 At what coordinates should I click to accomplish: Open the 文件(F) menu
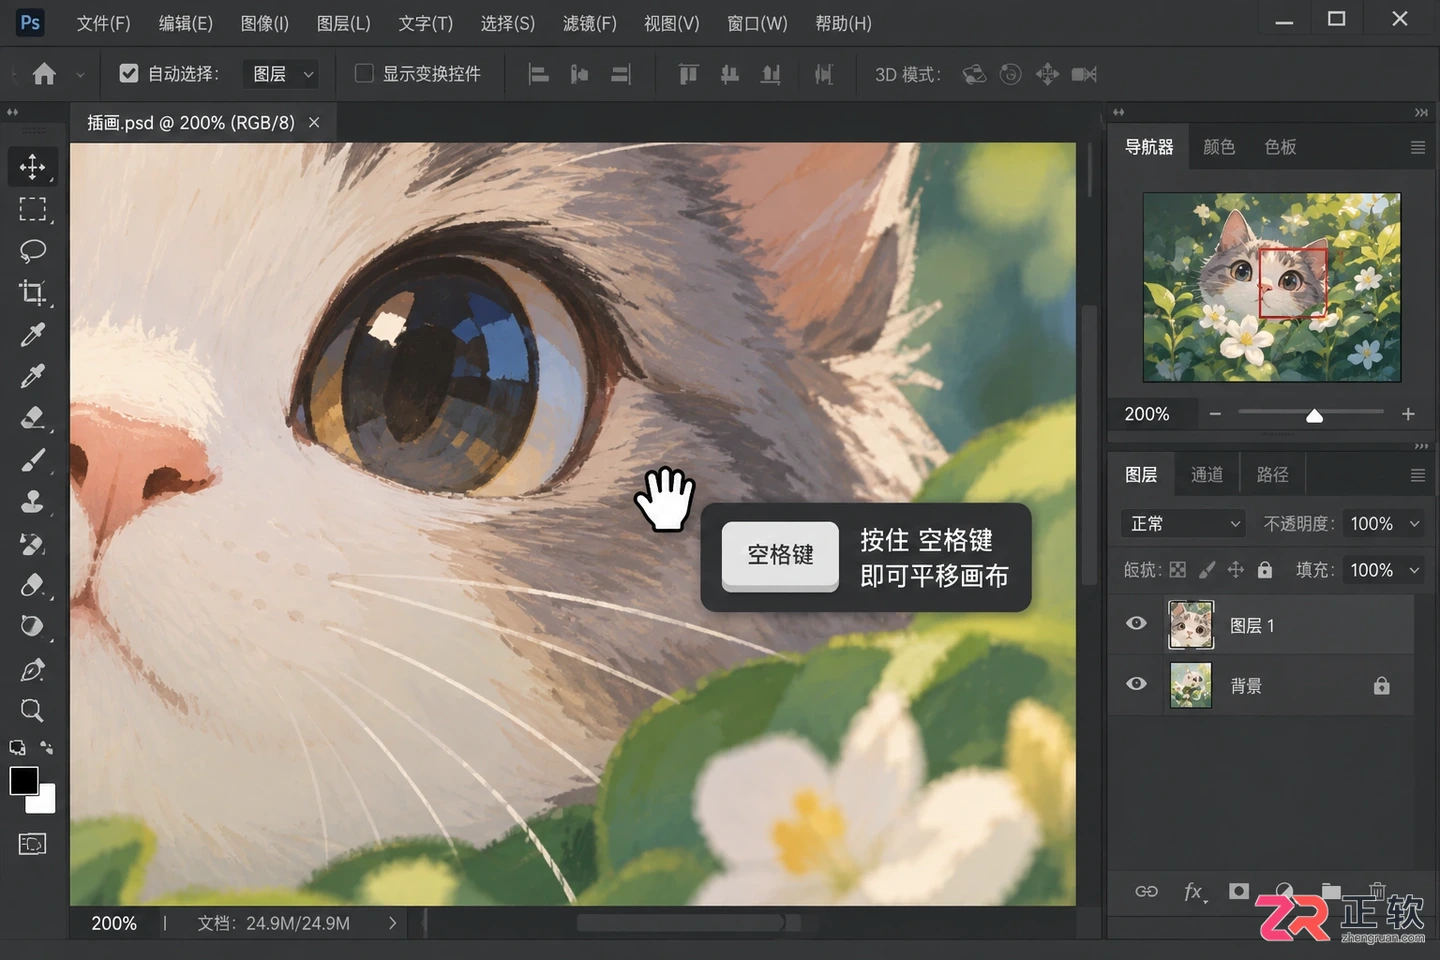pyautogui.click(x=103, y=23)
